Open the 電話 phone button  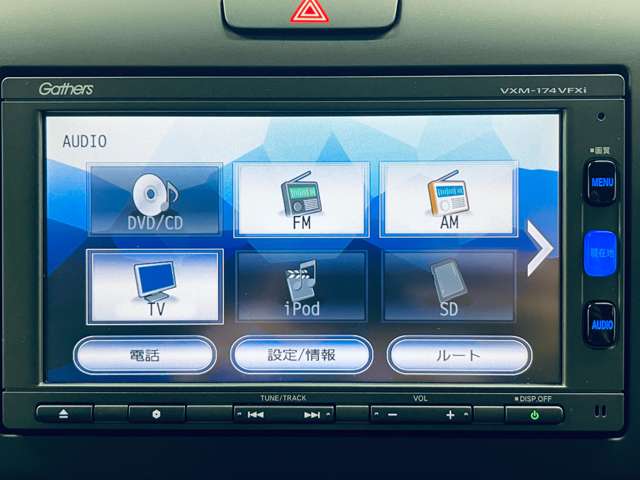point(144,355)
